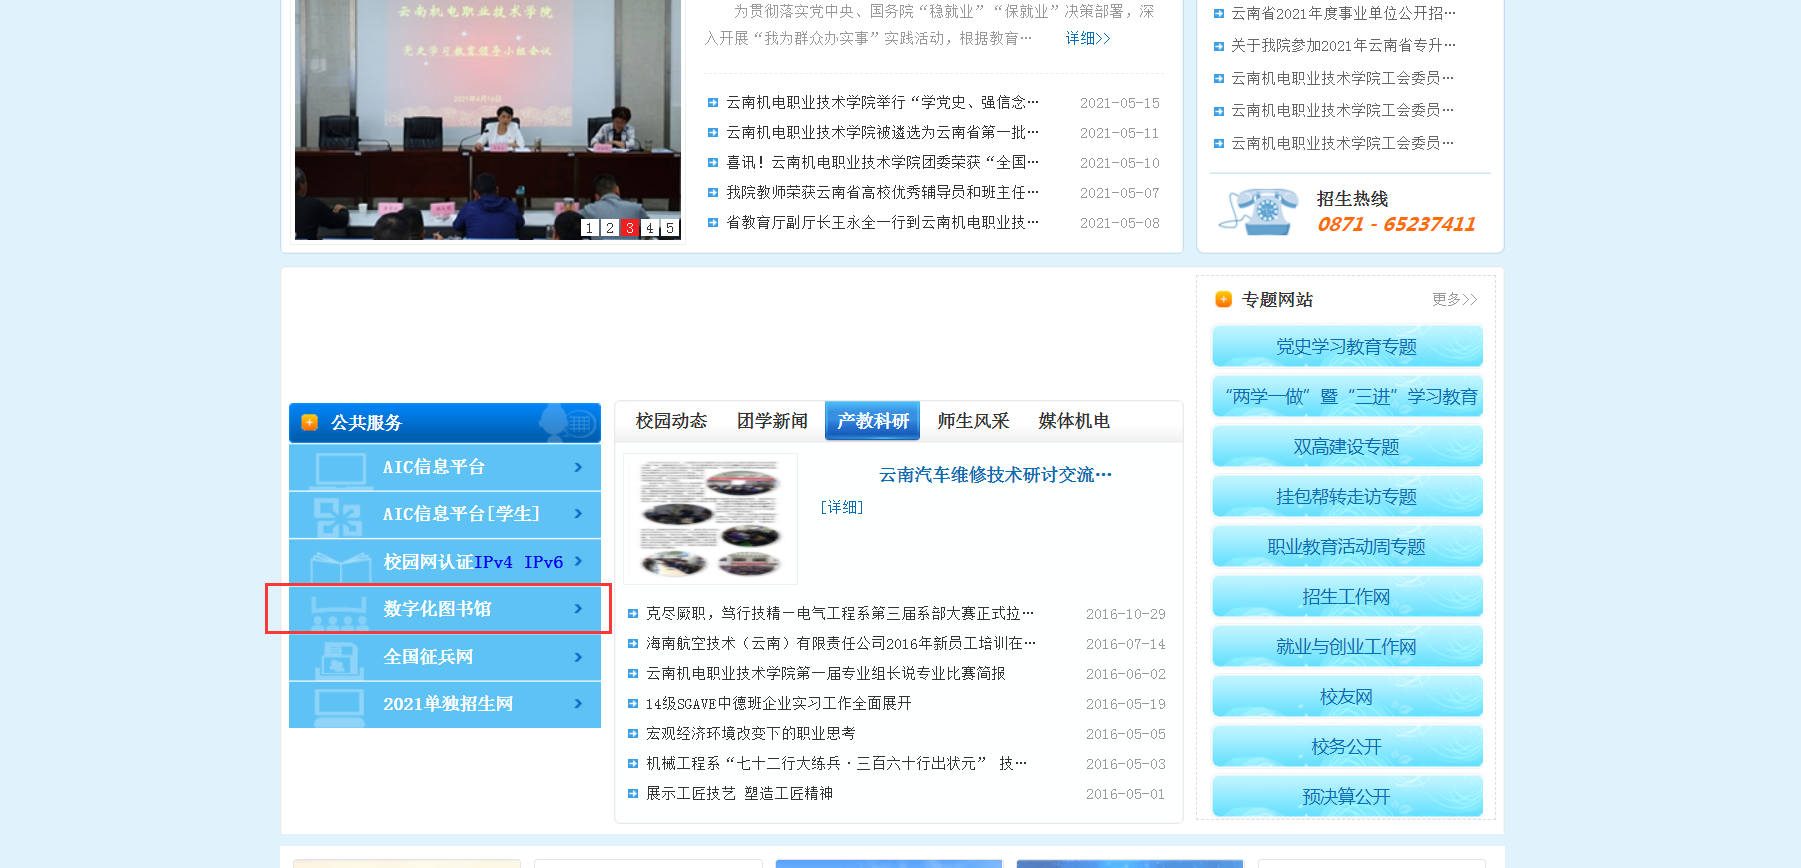The image size is (1801, 868).
Task: Open the 师生风采 tab
Action: click(973, 421)
